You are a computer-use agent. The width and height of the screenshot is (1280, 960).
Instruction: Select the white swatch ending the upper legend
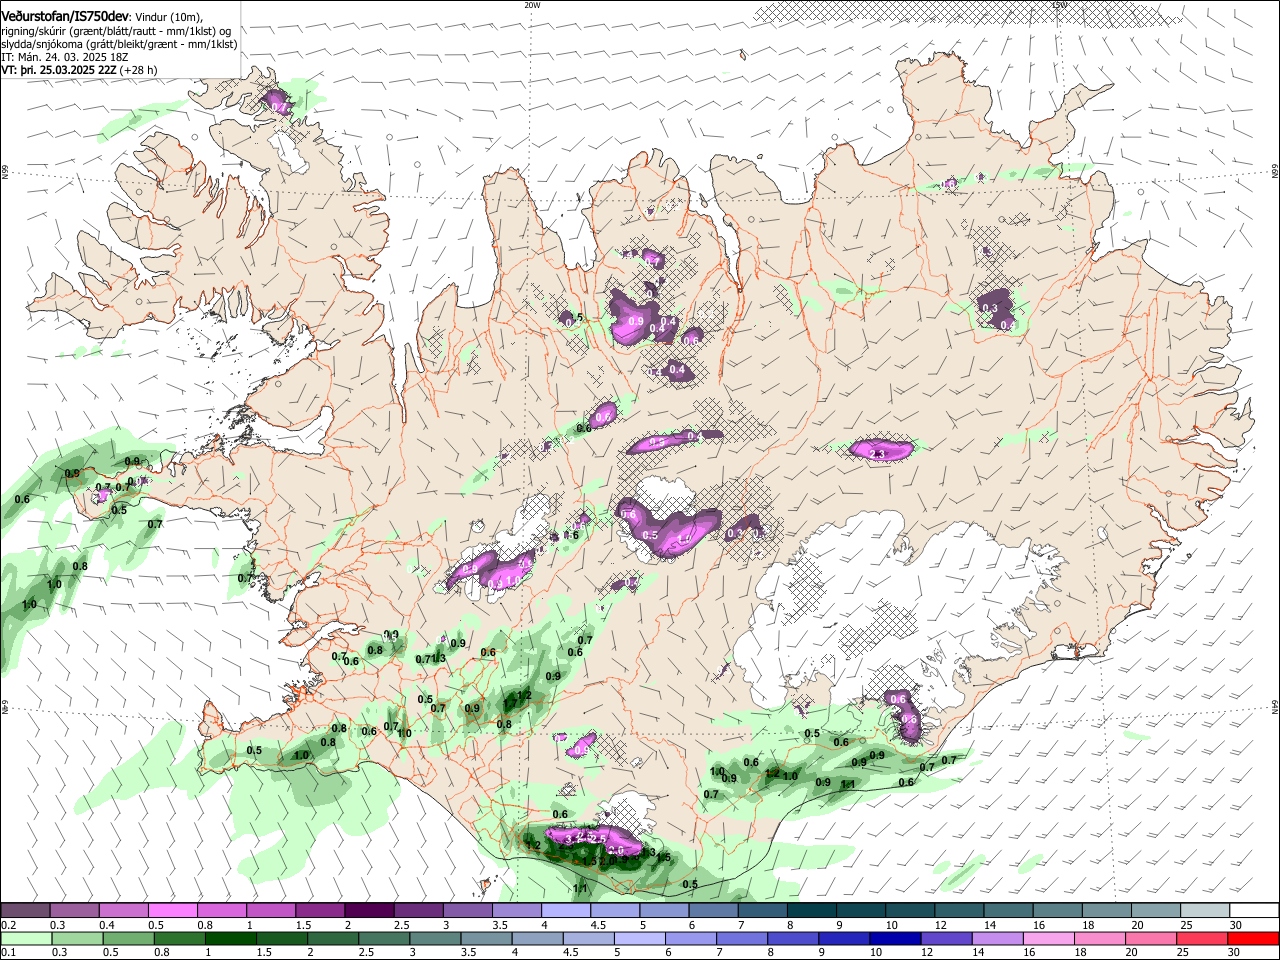[1254, 911]
